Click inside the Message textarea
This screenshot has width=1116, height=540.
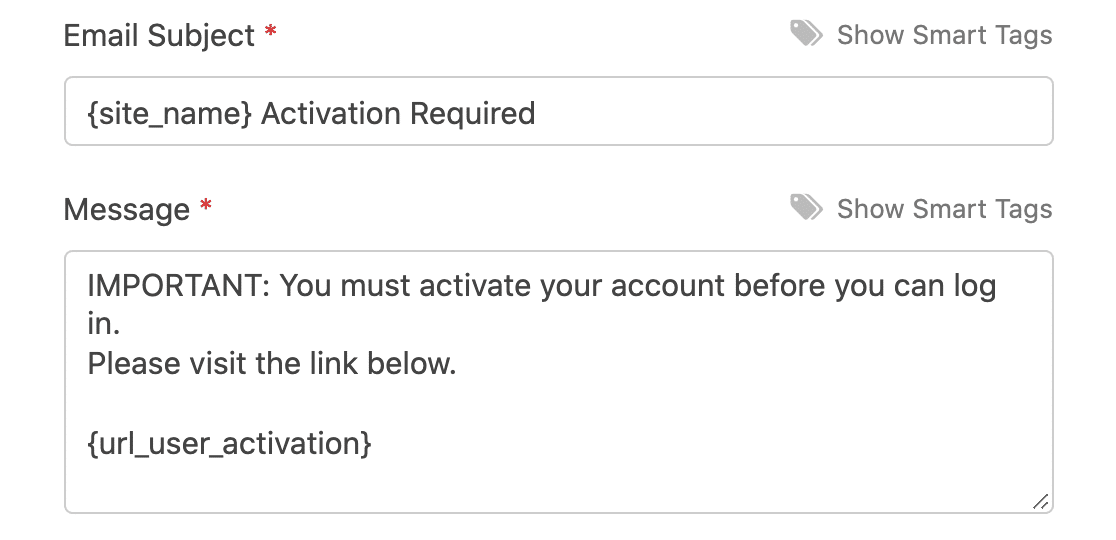(x=559, y=382)
